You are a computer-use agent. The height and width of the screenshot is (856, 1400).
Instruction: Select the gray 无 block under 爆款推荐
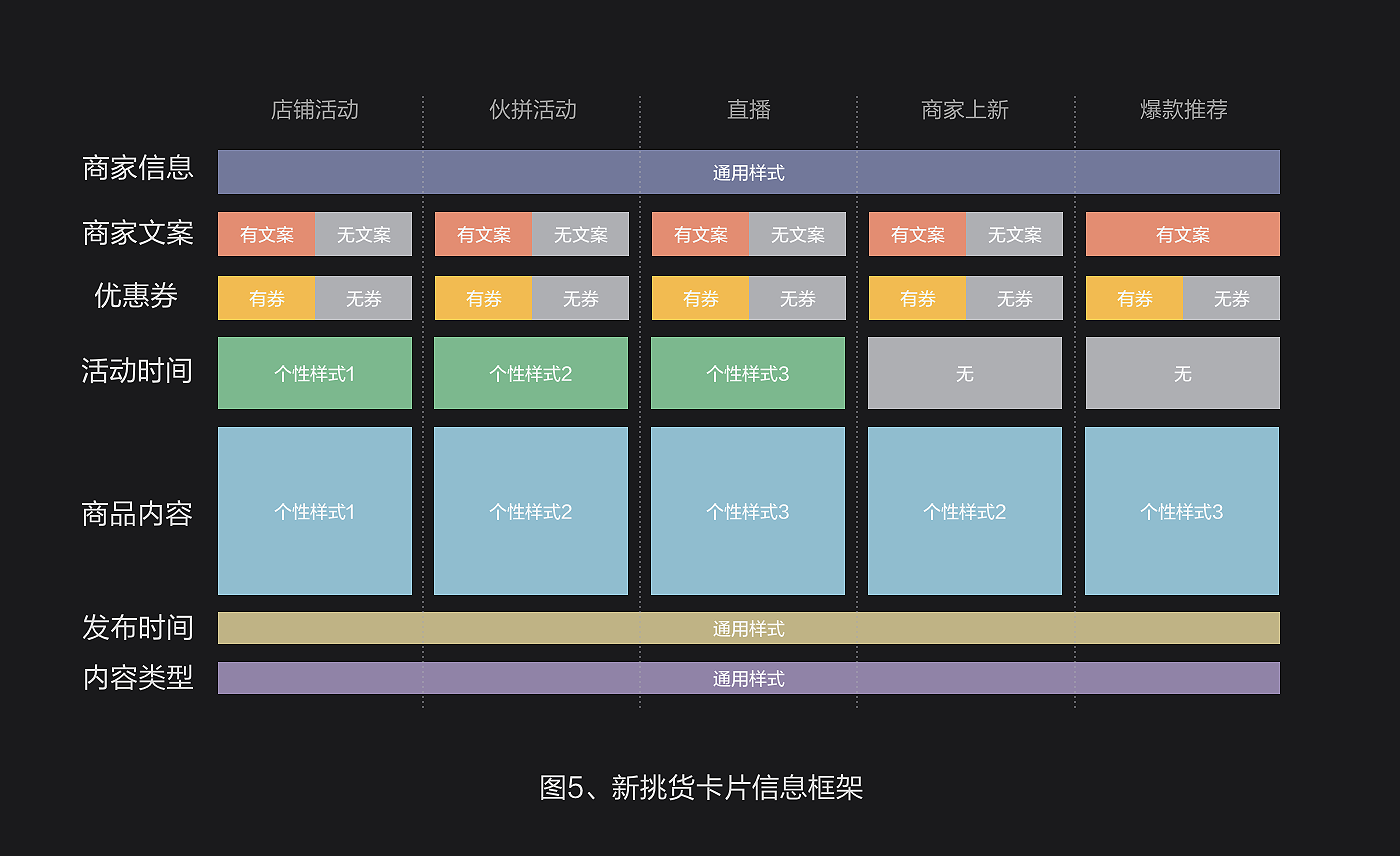[1183, 373]
